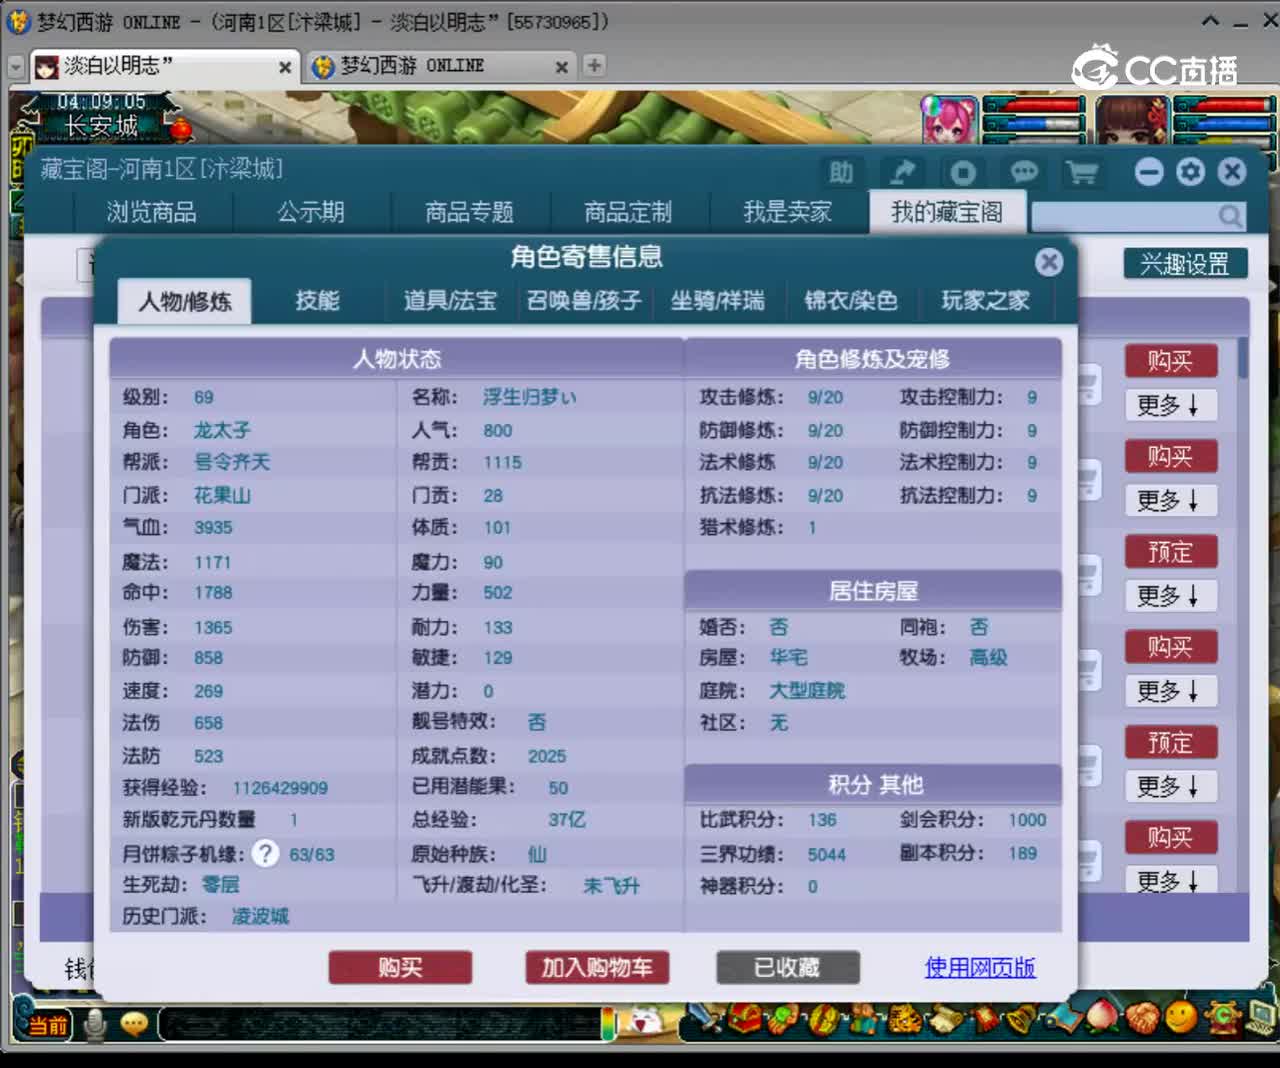This screenshot has height=1068, width=1280.
Task: Open 公示期 navigation tab
Action: click(x=311, y=212)
